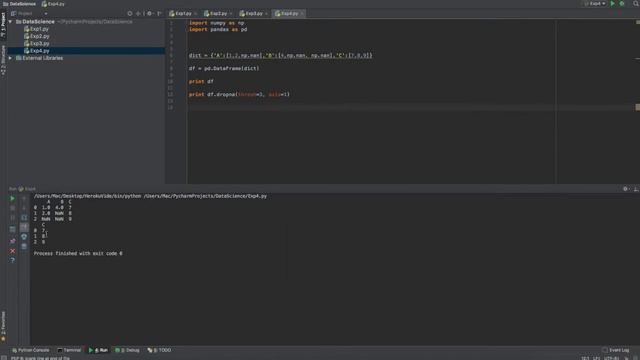Screen dimensions: 640x360
Task: Hide Run panel with hide icon
Action: point(636,189)
